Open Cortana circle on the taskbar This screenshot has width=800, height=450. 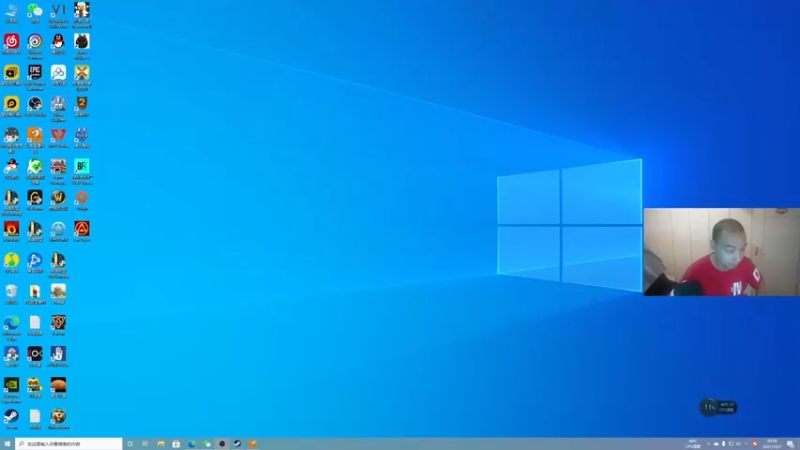[130, 444]
